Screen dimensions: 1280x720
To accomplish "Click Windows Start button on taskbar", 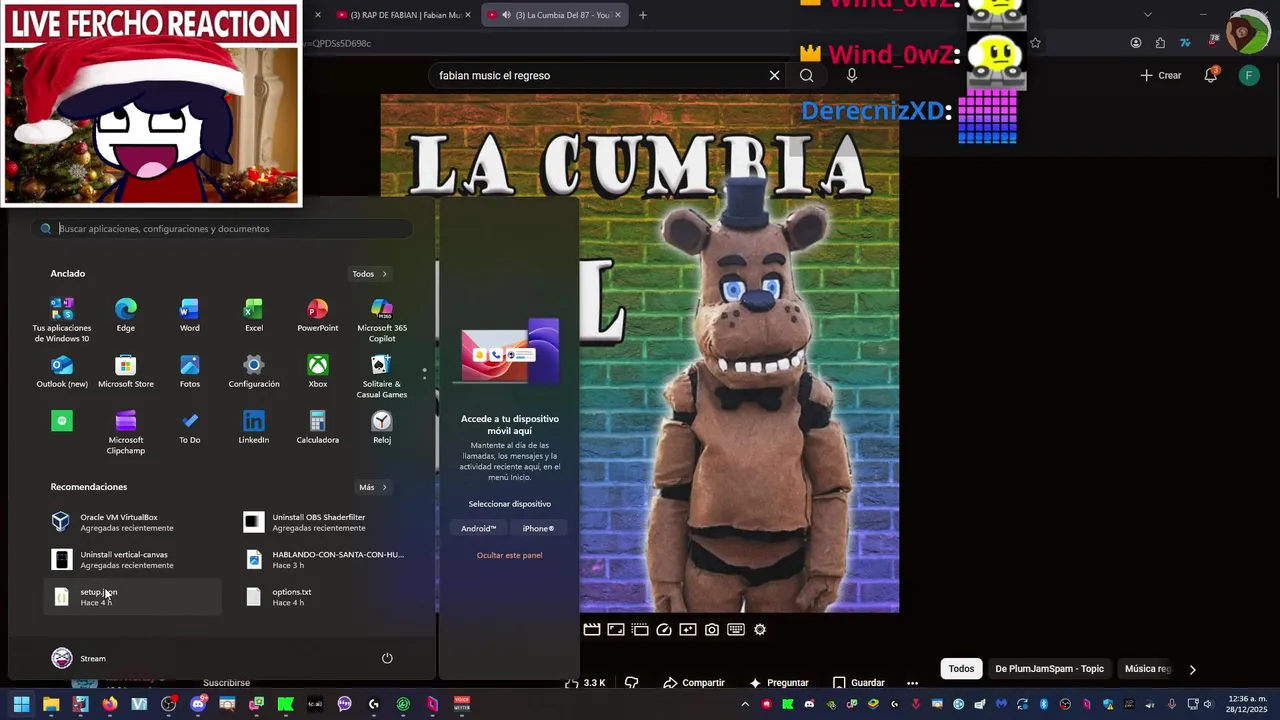I will [x=22, y=704].
